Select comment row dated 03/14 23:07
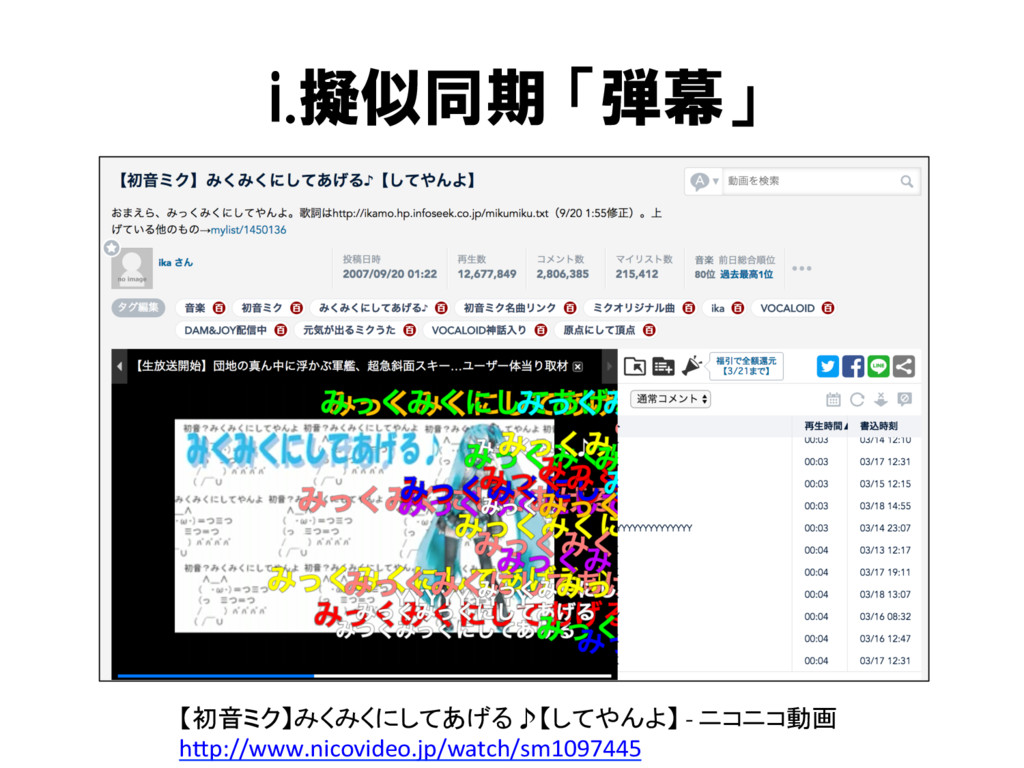 (x=771, y=528)
